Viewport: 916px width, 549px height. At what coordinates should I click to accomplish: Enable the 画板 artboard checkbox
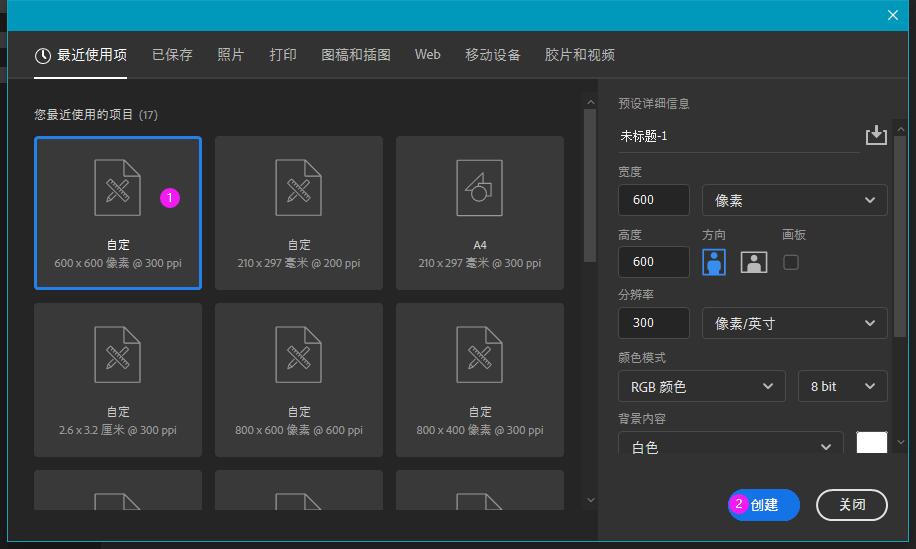[x=790, y=262]
